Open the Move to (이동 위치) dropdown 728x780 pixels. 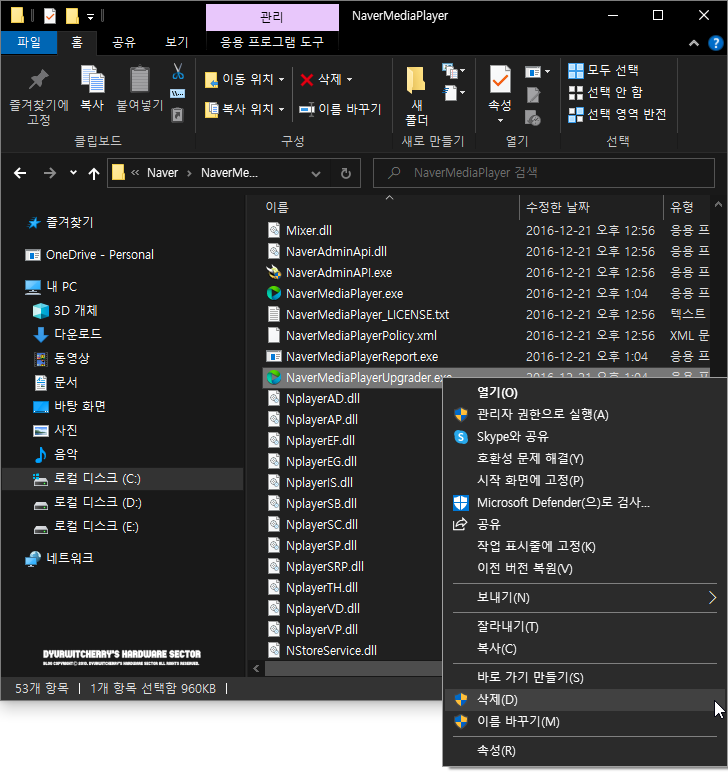245,80
